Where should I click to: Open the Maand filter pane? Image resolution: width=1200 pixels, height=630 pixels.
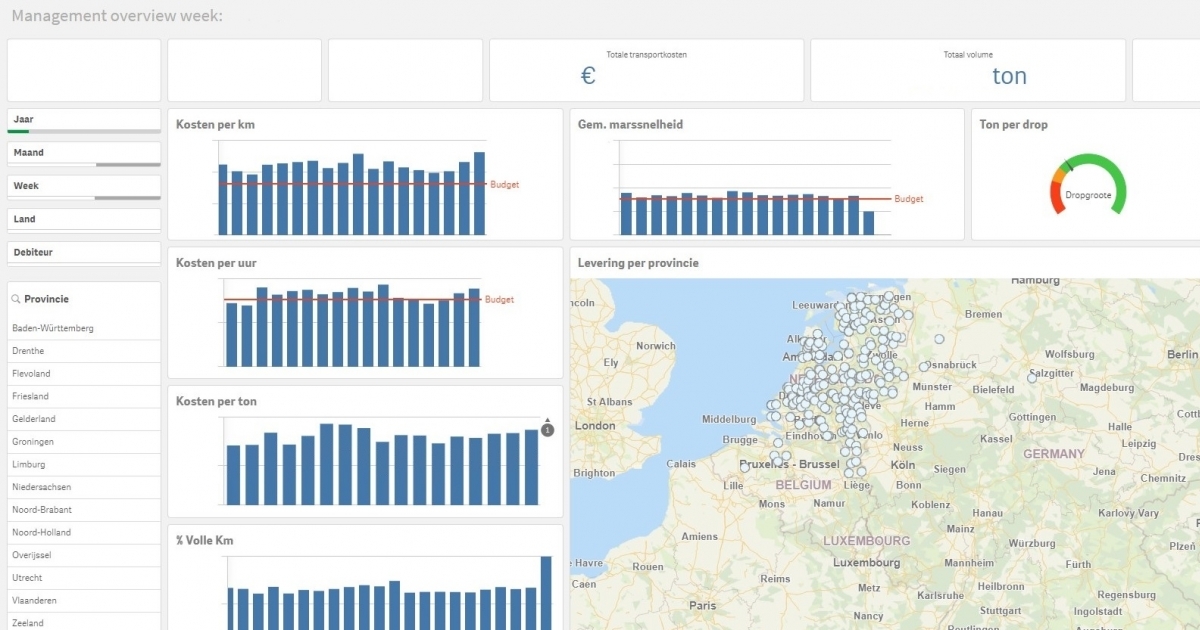pyautogui.click(x=84, y=153)
